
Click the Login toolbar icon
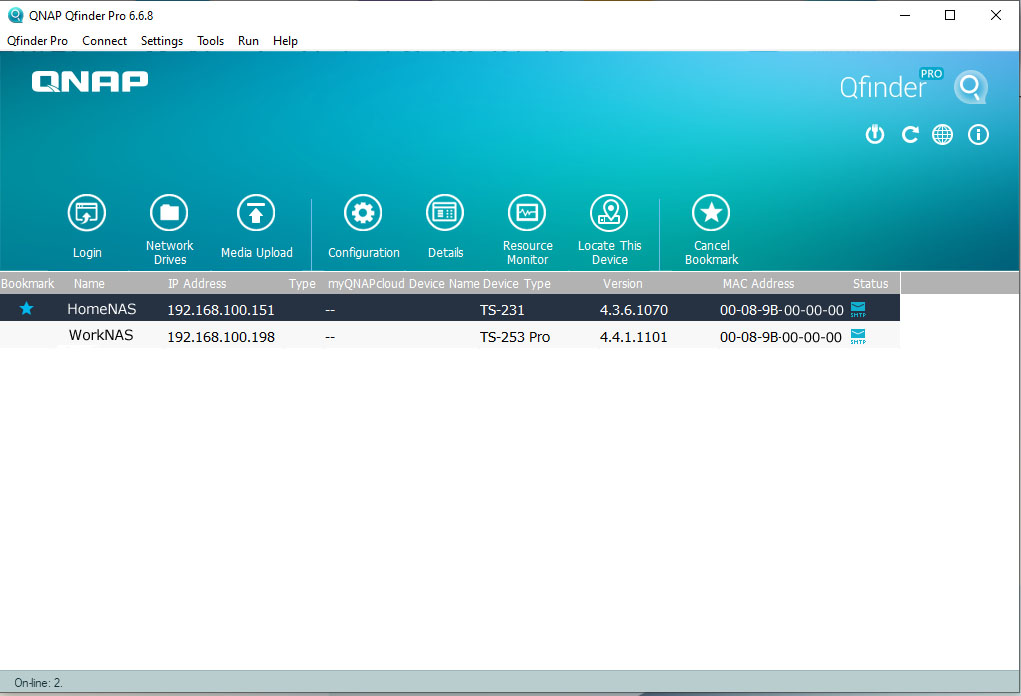87,213
